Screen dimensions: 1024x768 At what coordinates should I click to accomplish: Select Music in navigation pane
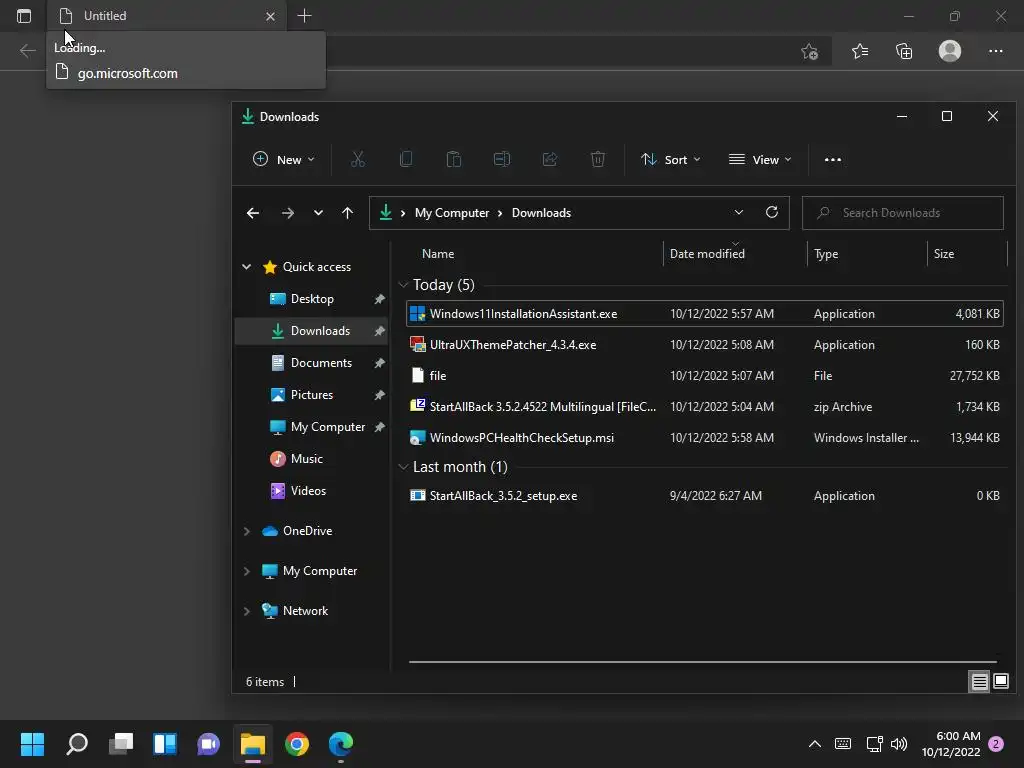pos(312,458)
